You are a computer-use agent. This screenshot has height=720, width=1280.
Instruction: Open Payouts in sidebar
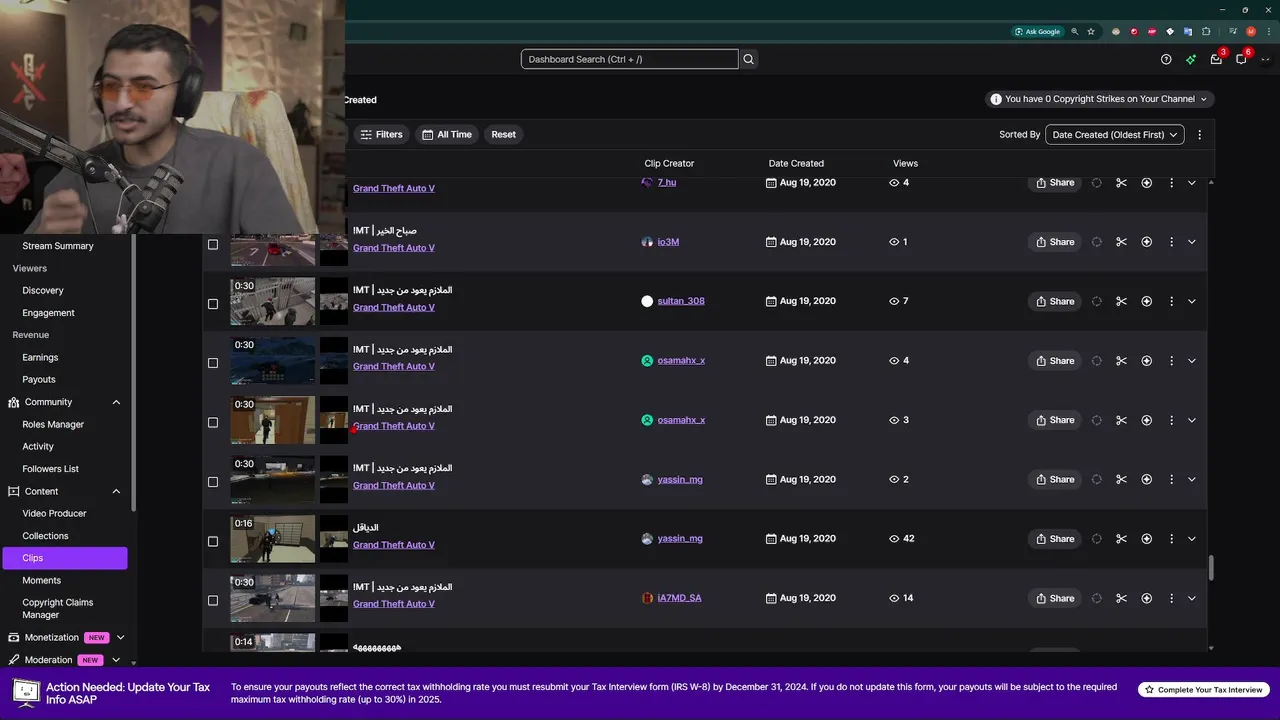tap(39, 379)
